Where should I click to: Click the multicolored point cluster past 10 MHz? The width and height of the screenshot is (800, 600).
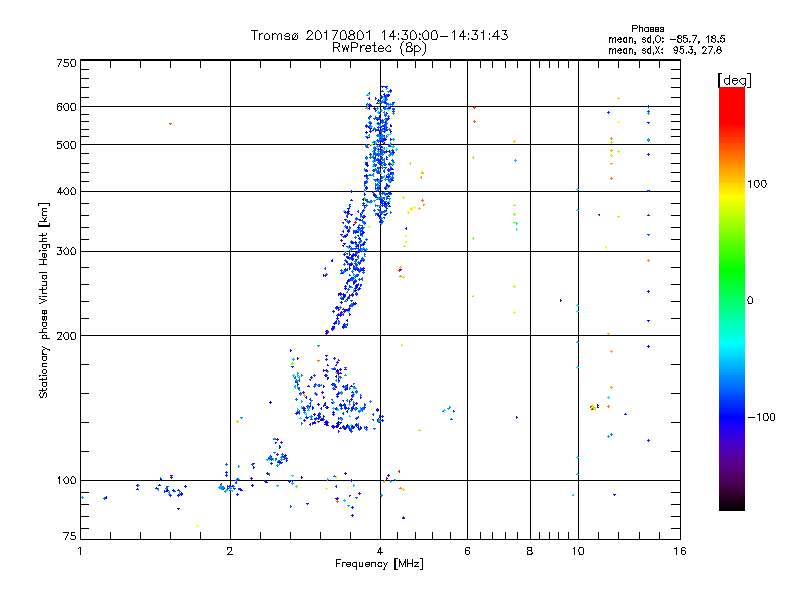593,407
